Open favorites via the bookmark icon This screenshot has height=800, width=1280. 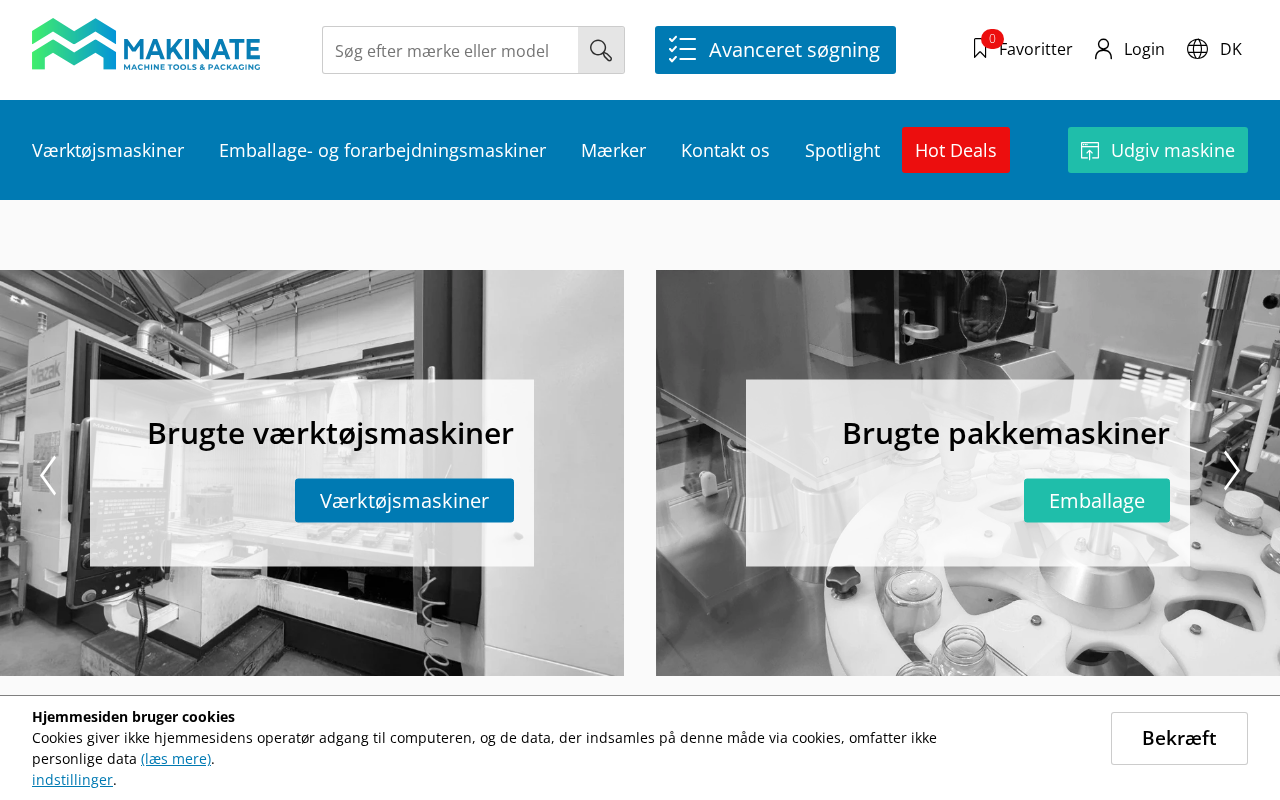[980, 48]
